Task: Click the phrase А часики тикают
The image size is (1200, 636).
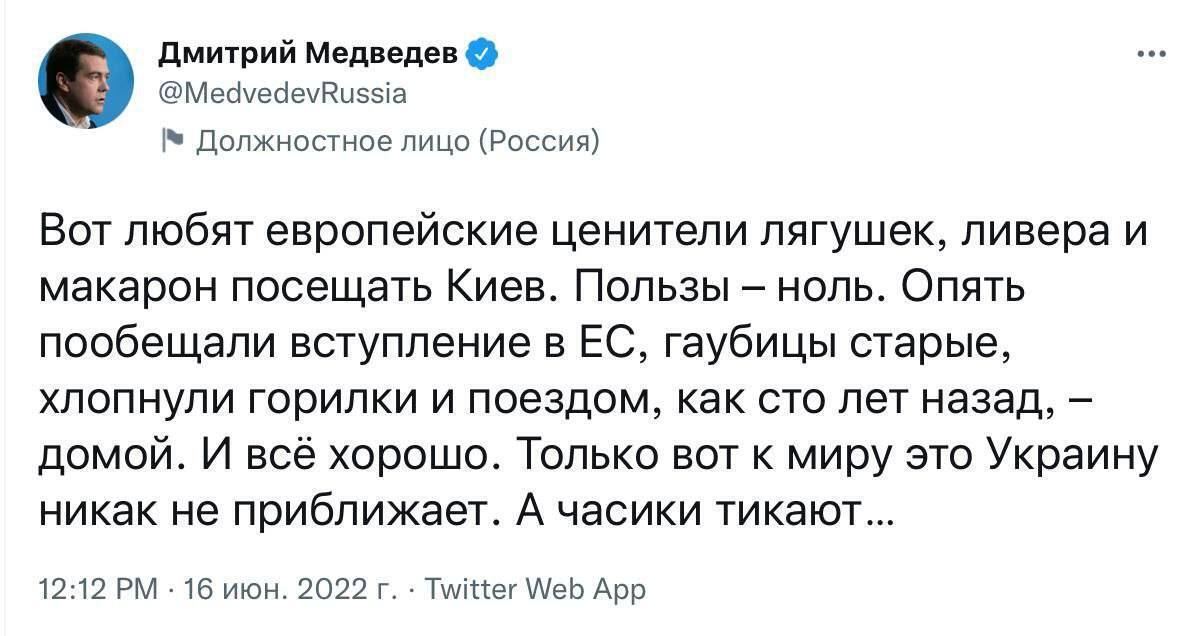Action: (704, 513)
